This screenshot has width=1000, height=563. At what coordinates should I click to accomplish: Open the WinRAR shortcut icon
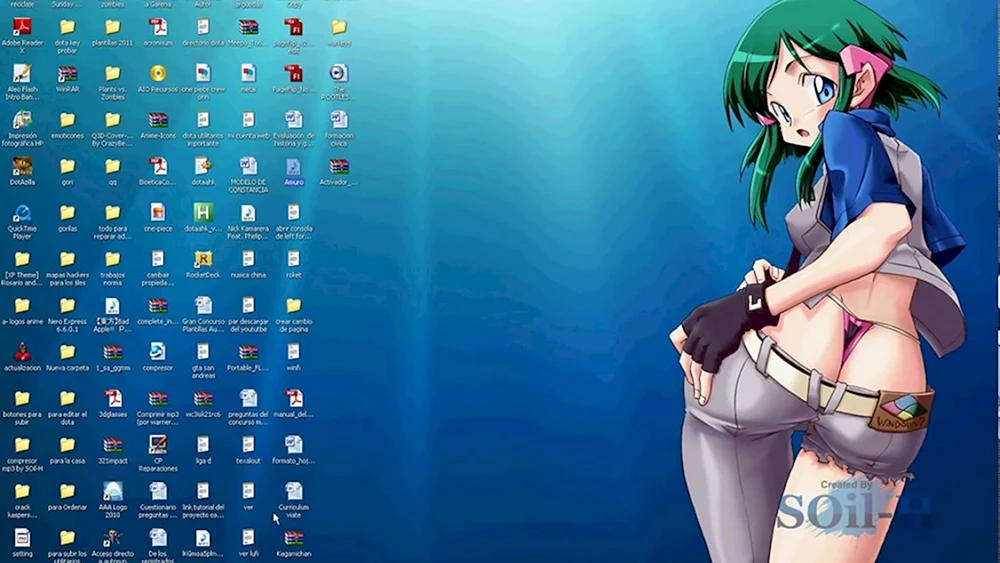coord(68,74)
